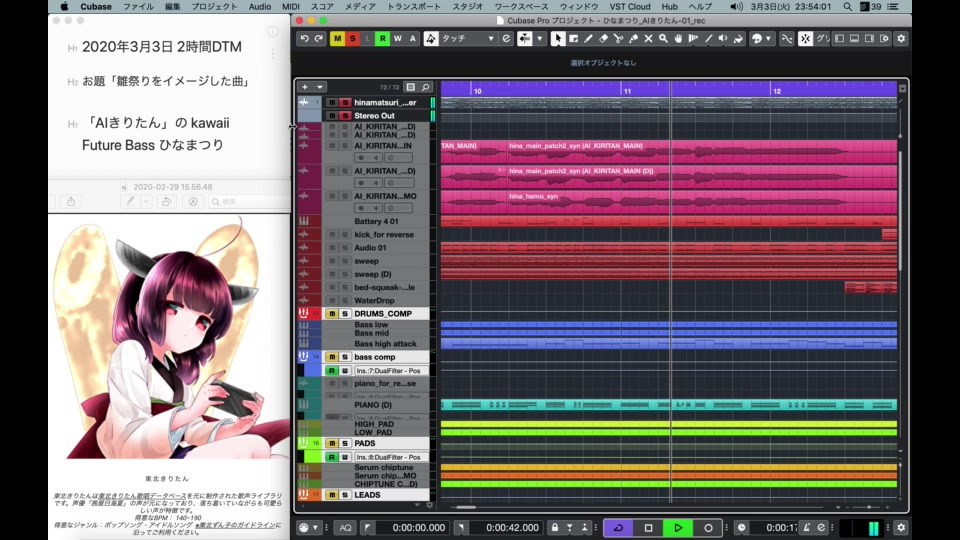The width and height of the screenshot is (960, 540).
Task: Toggle metronome click in transport
Action: (x=807, y=527)
